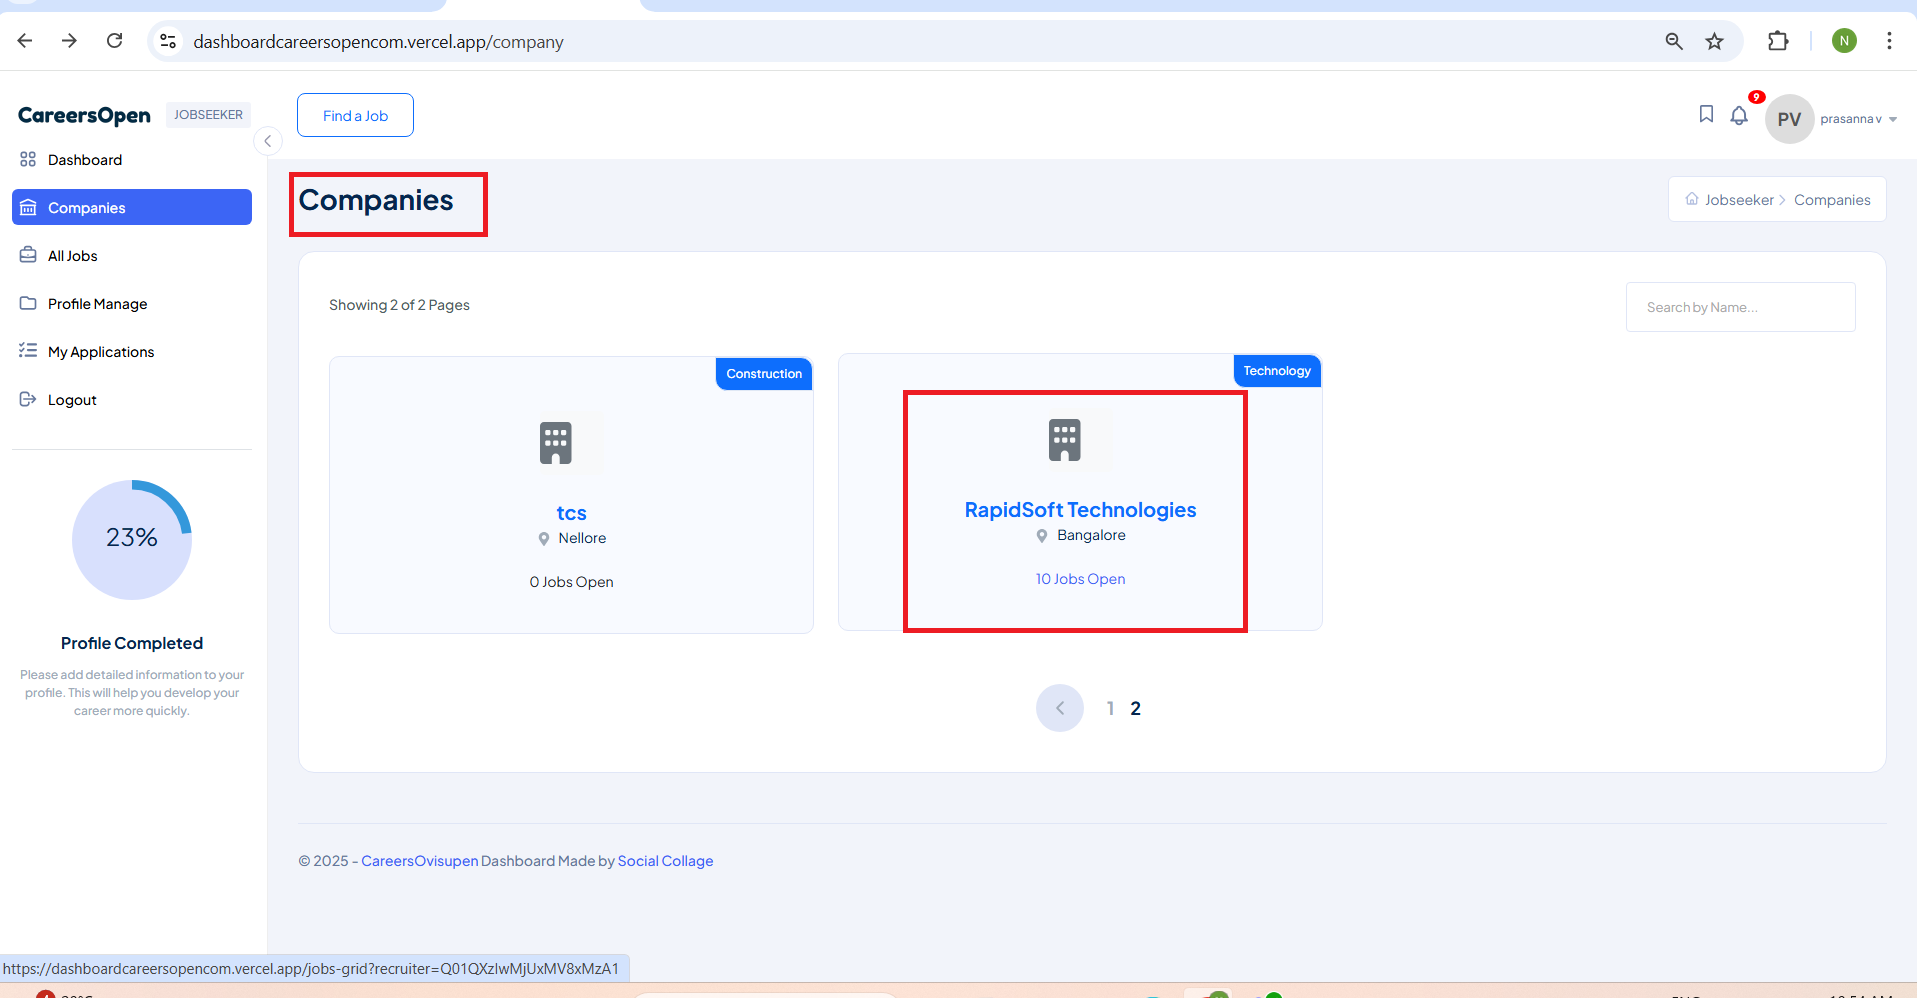Screen dimensions: 1917x998
Task: Select My Applications in sidebar
Action: click(101, 352)
